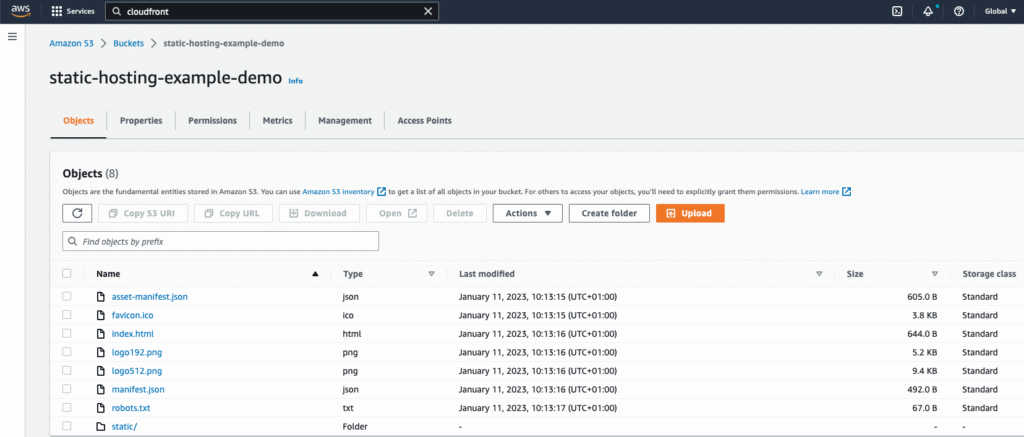Click the Create folder button
The image size is (1024, 437).
(x=609, y=213)
